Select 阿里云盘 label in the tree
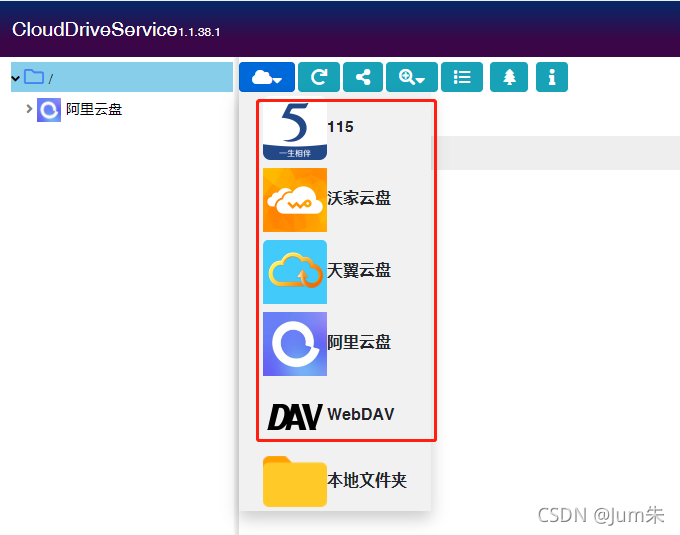 [94, 109]
